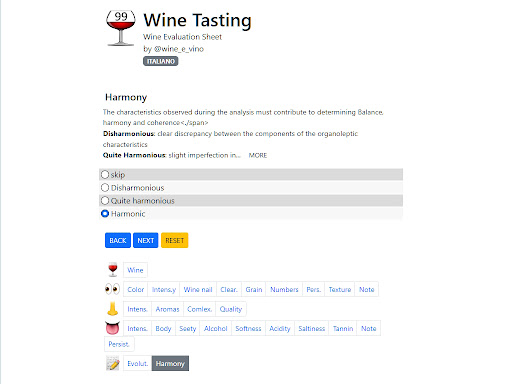The height and width of the screenshot is (384, 512).
Task: Jump to the Acidity tab
Action: tap(280, 329)
